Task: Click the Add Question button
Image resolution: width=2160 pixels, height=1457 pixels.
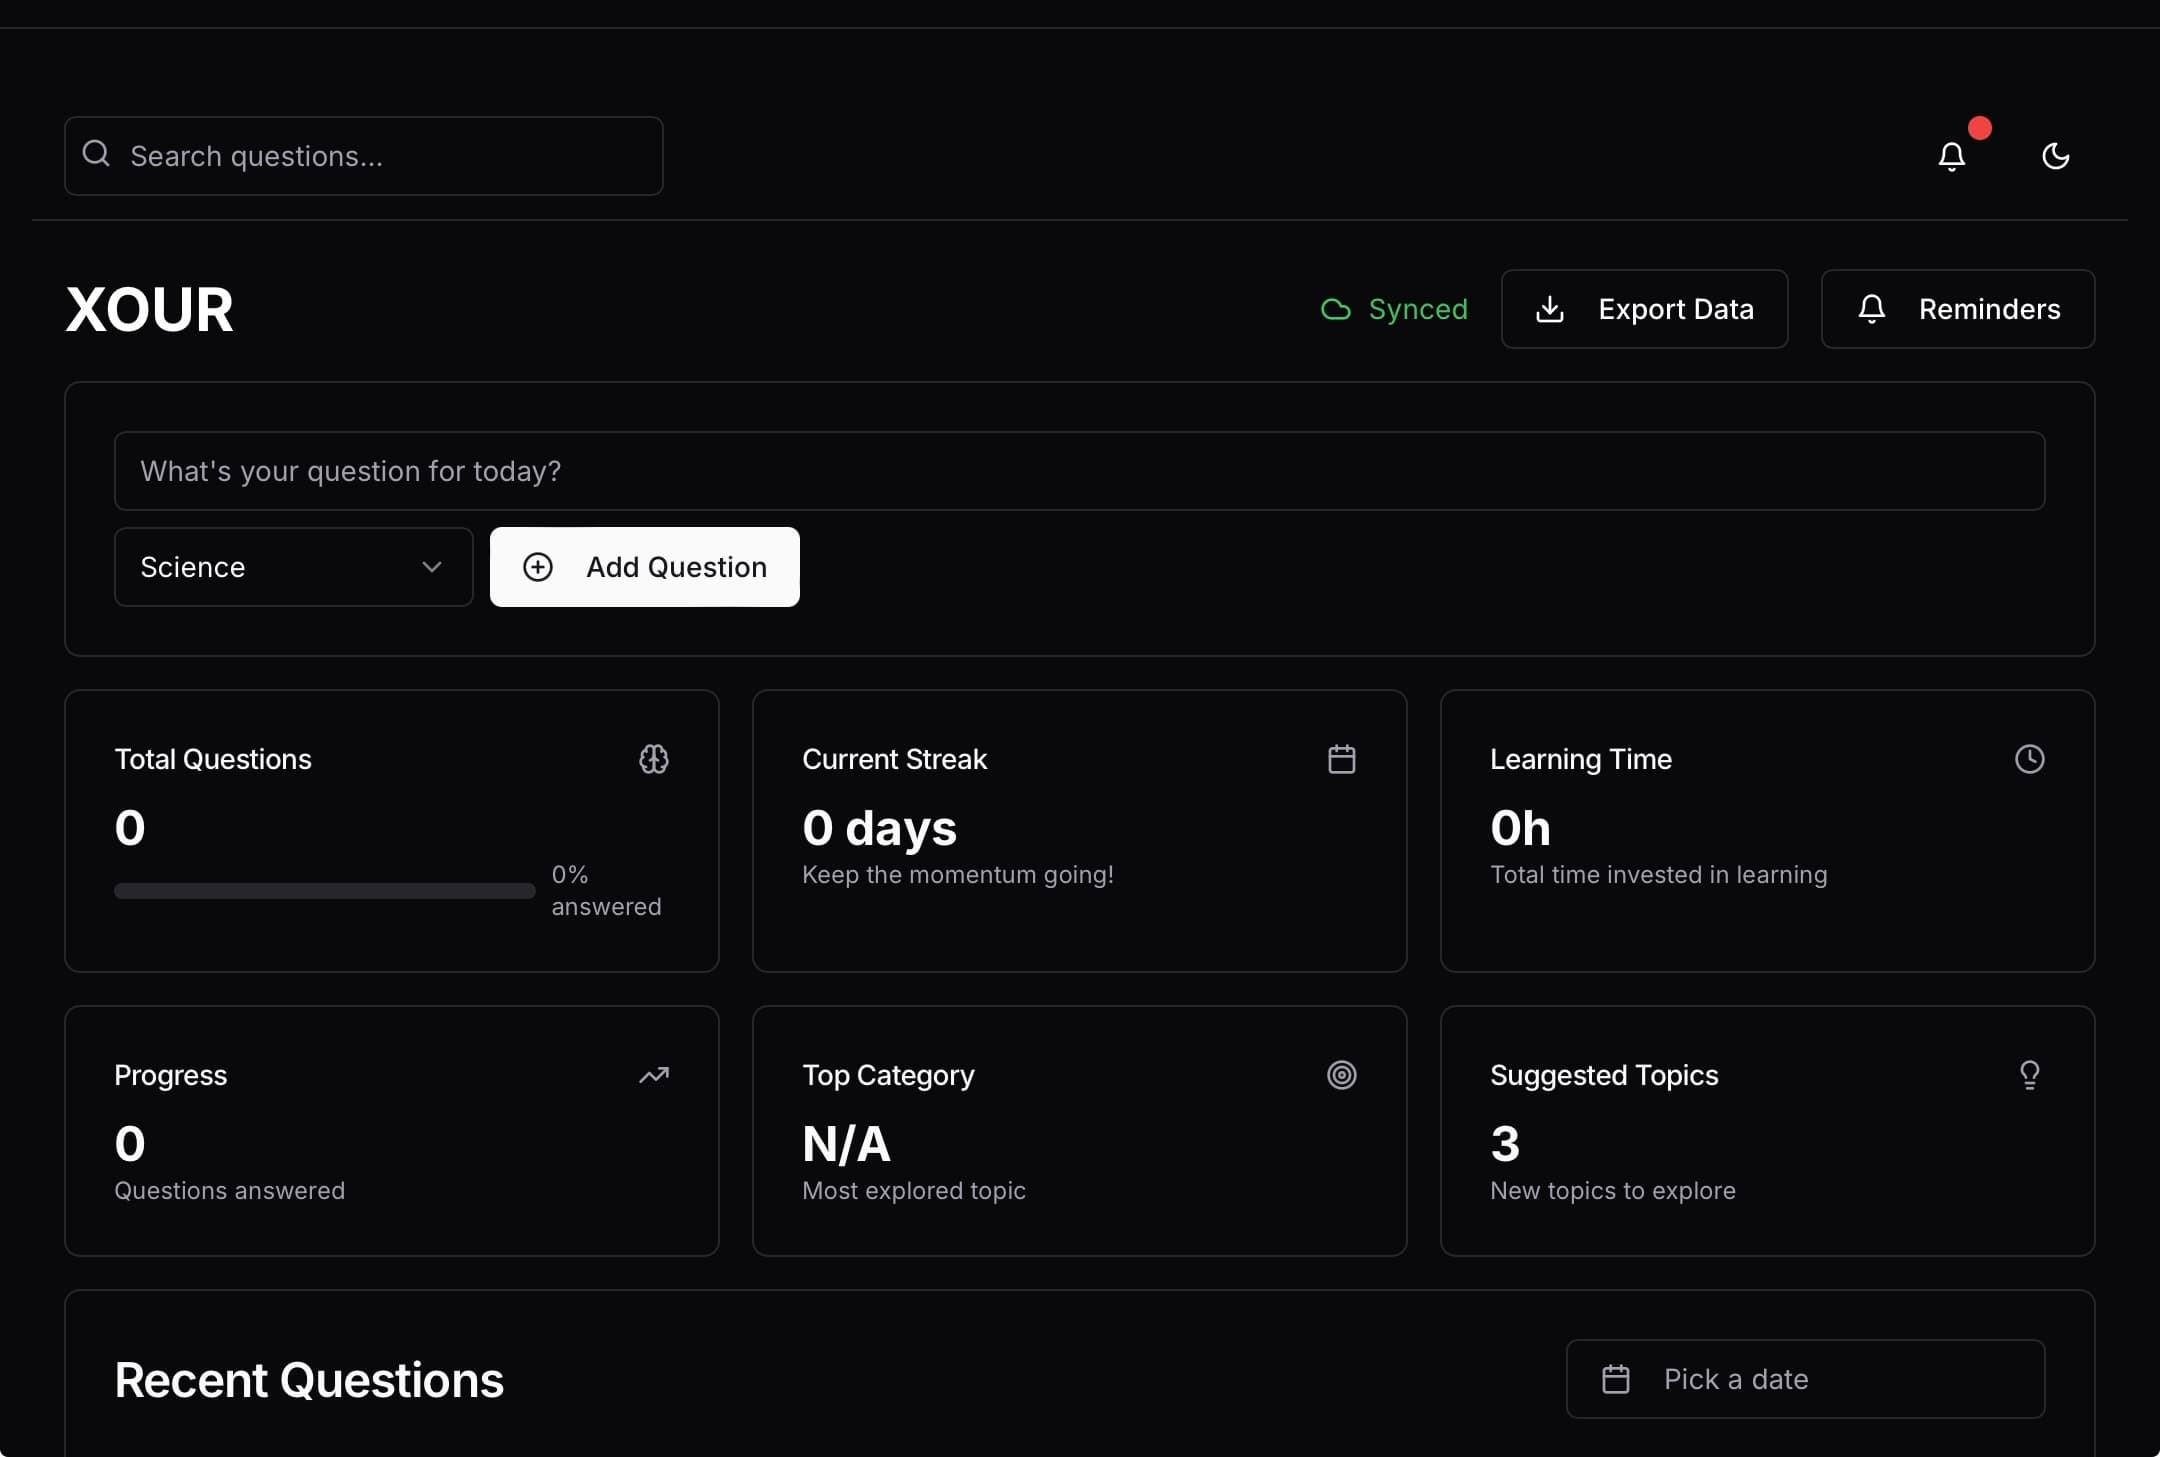Action: [x=644, y=566]
